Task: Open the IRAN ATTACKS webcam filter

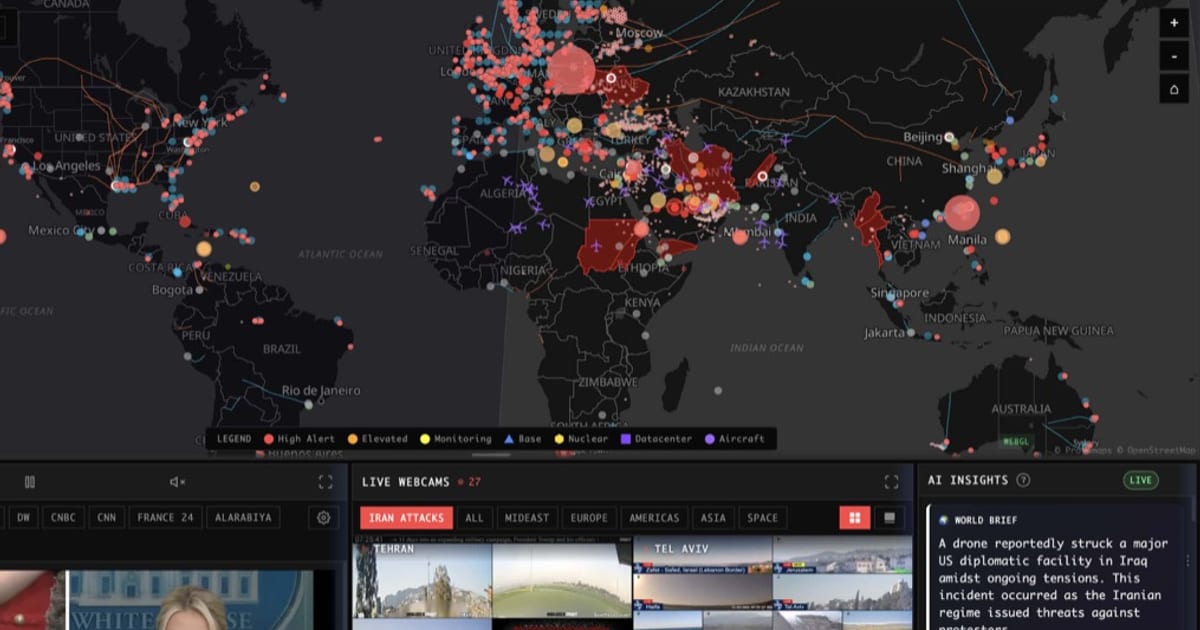Action: 407,518
